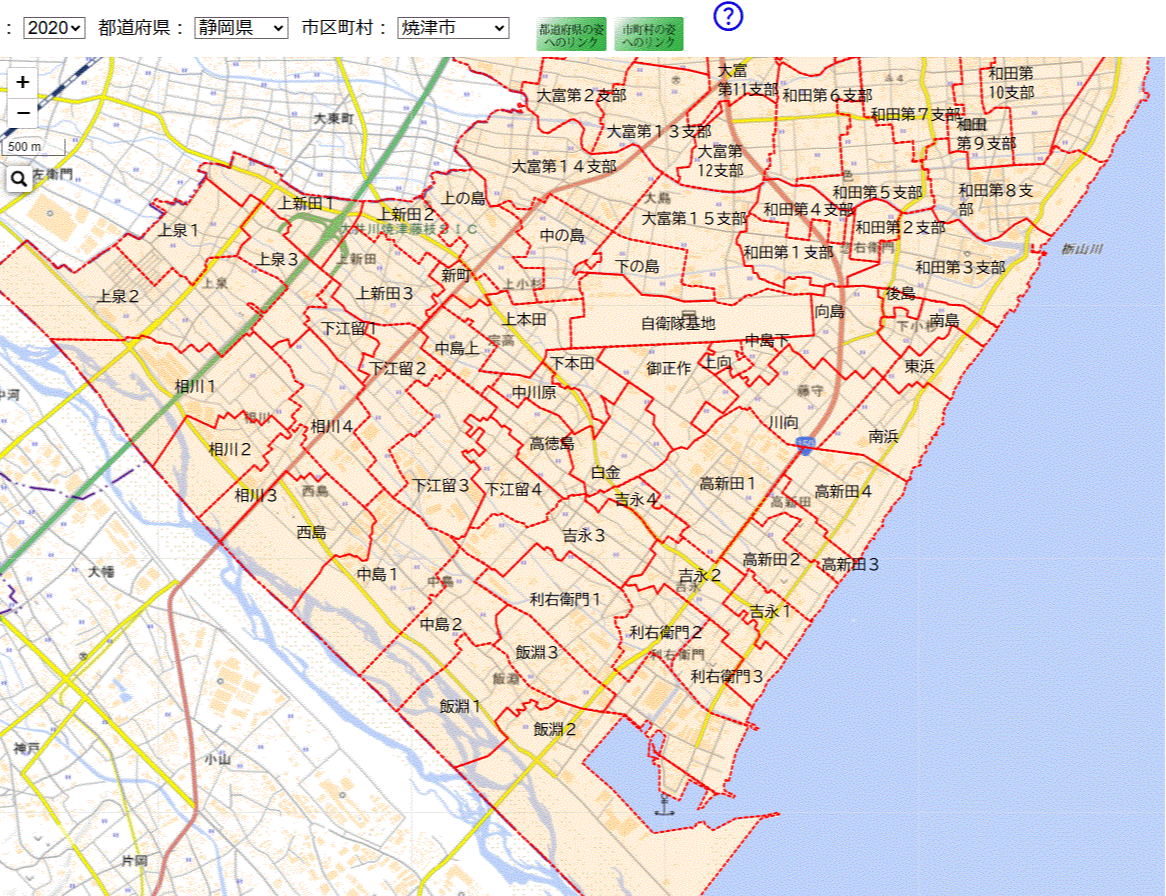Image resolution: width=1166 pixels, height=896 pixels.
Task: Select the 自衛隊基地 district on the map
Action: [678, 323]
